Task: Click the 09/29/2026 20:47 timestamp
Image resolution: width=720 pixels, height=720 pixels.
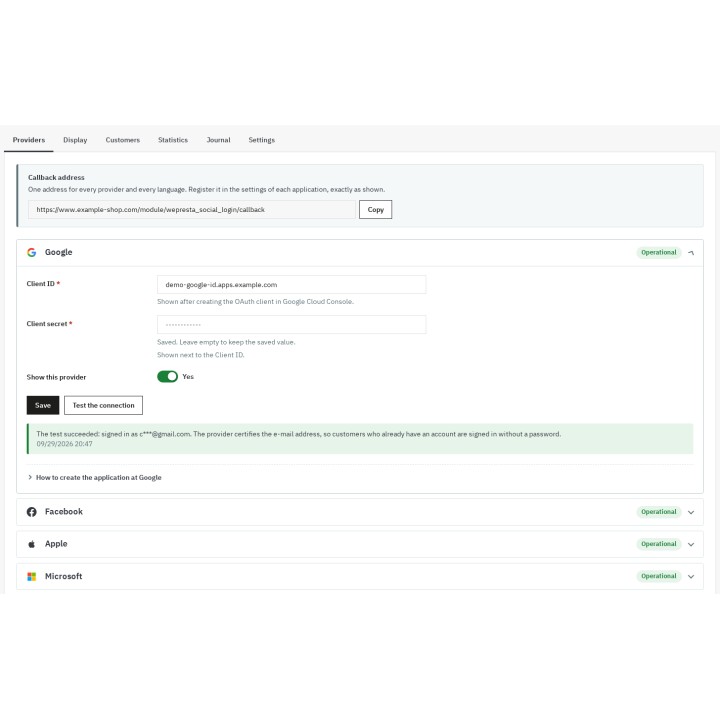Action: point(64,444)
